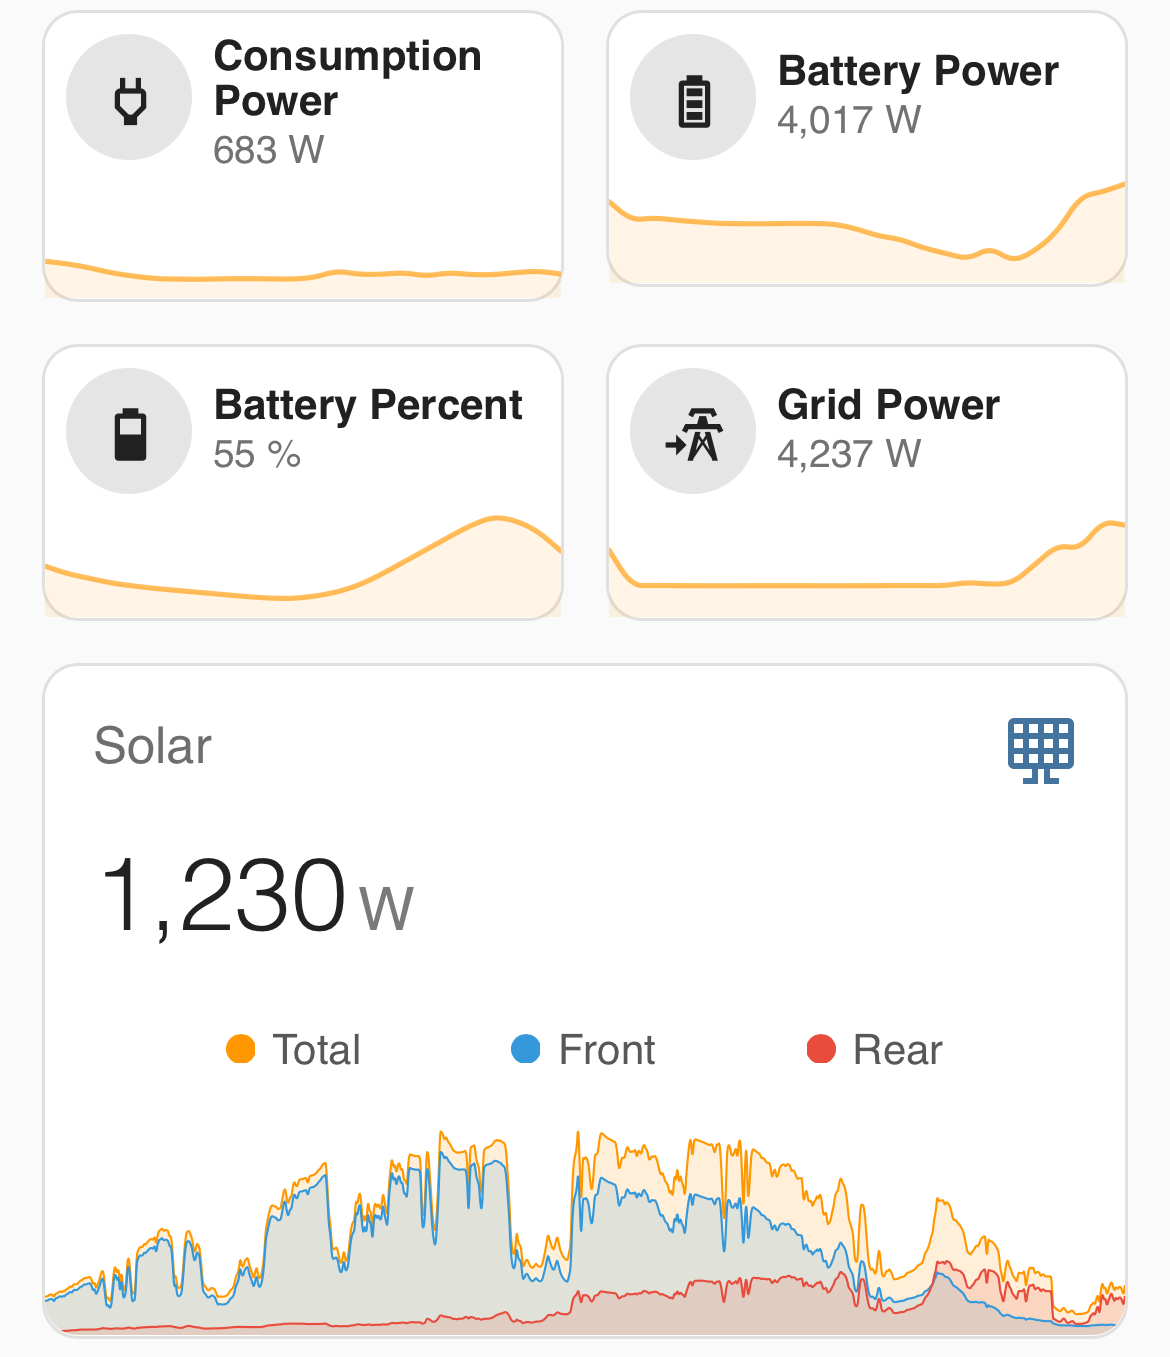
Task: Click the Grid Power transmission tower icon
Action: [x=693, y=432]
